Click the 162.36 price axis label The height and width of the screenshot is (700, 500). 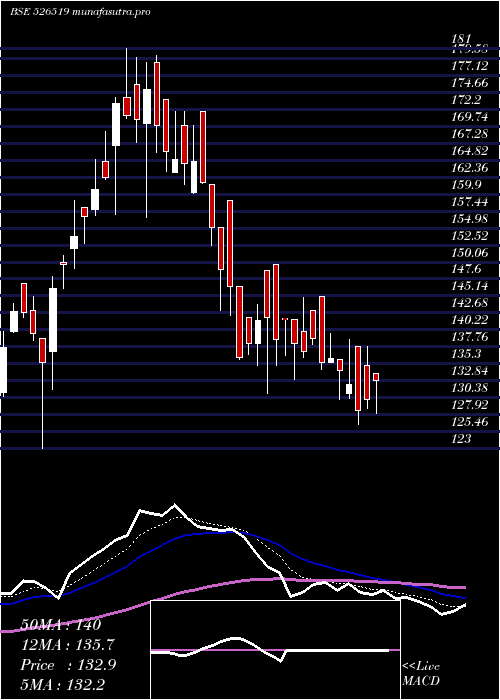pyautogui.click(x=470, y=168)
